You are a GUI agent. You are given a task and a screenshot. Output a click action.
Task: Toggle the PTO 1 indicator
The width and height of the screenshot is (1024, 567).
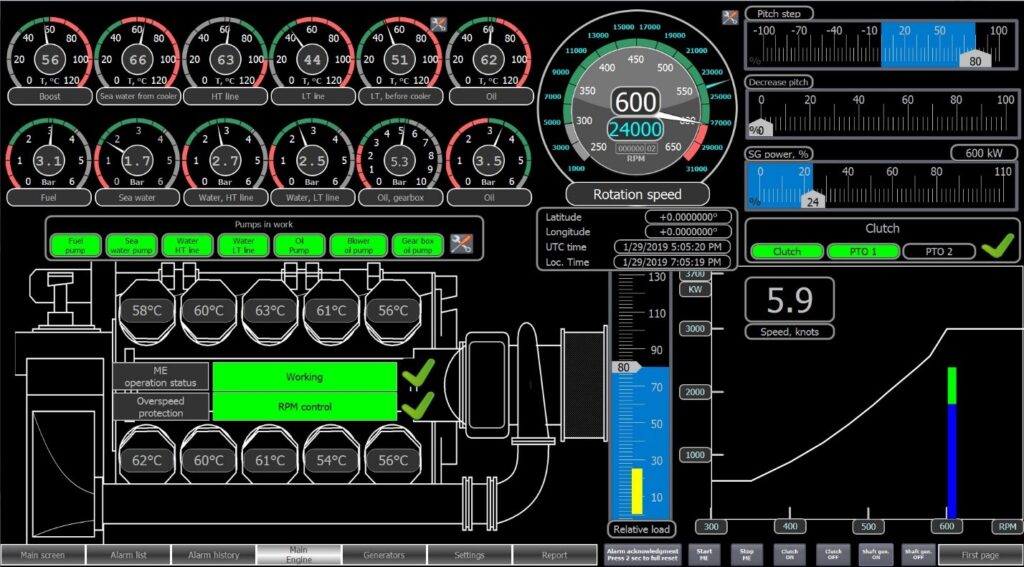[x=862, y=251]
